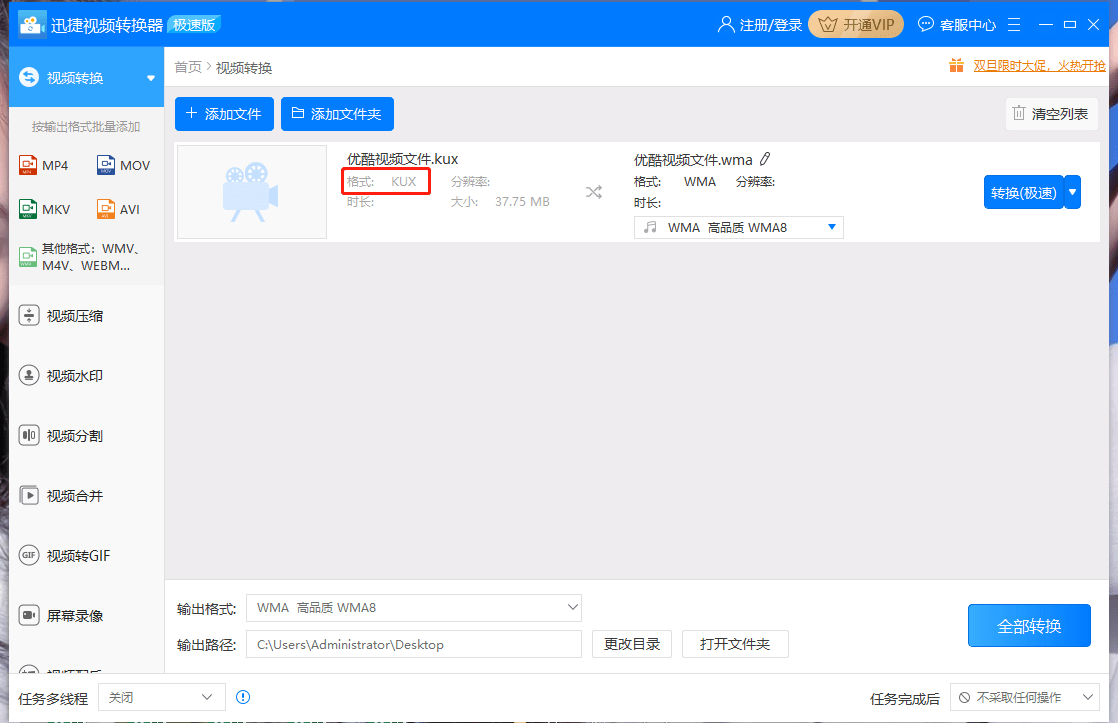
Task: Choose MP4 output format icon
Action: coord(43,165)
